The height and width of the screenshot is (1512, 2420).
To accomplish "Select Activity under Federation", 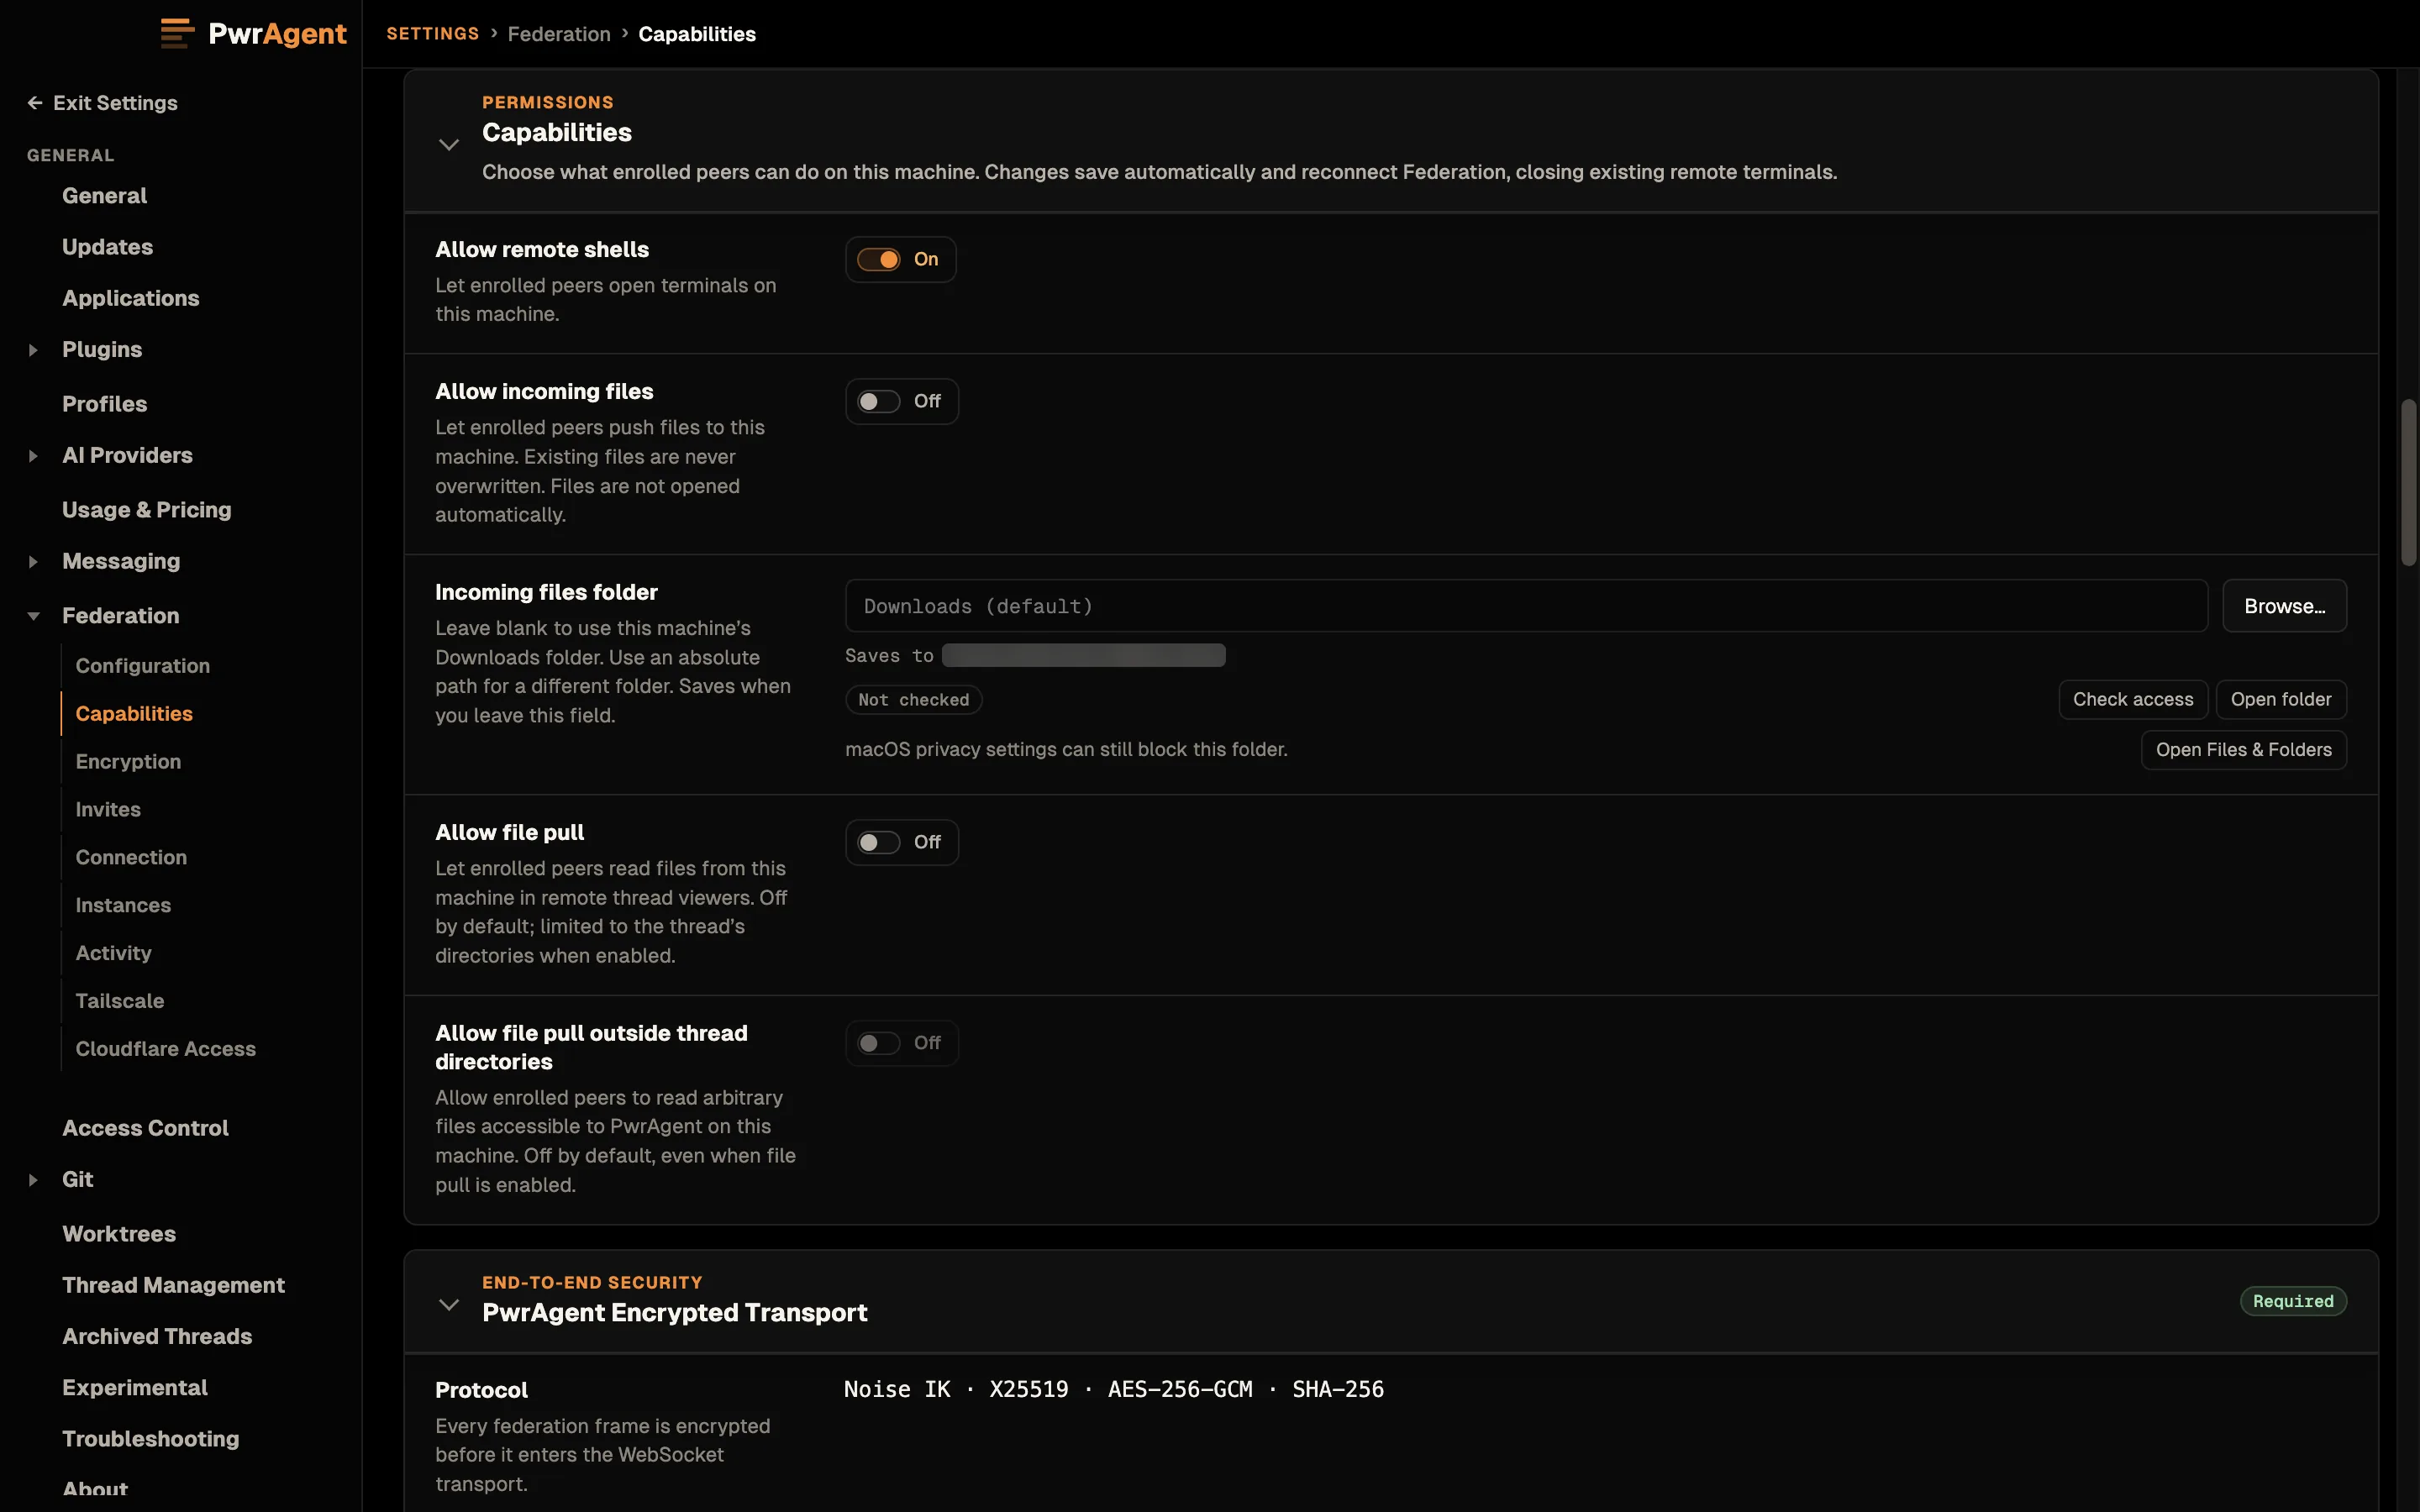I will tap(113, 954).
